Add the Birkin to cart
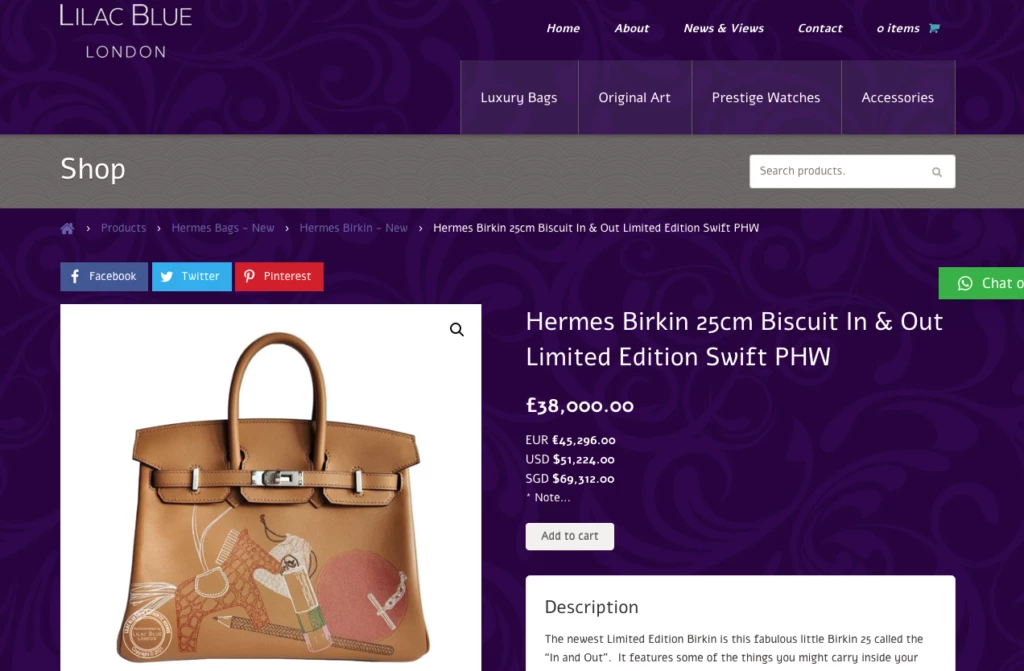The width and height of the screenshot is (1024, 671). tap(570, 536)
